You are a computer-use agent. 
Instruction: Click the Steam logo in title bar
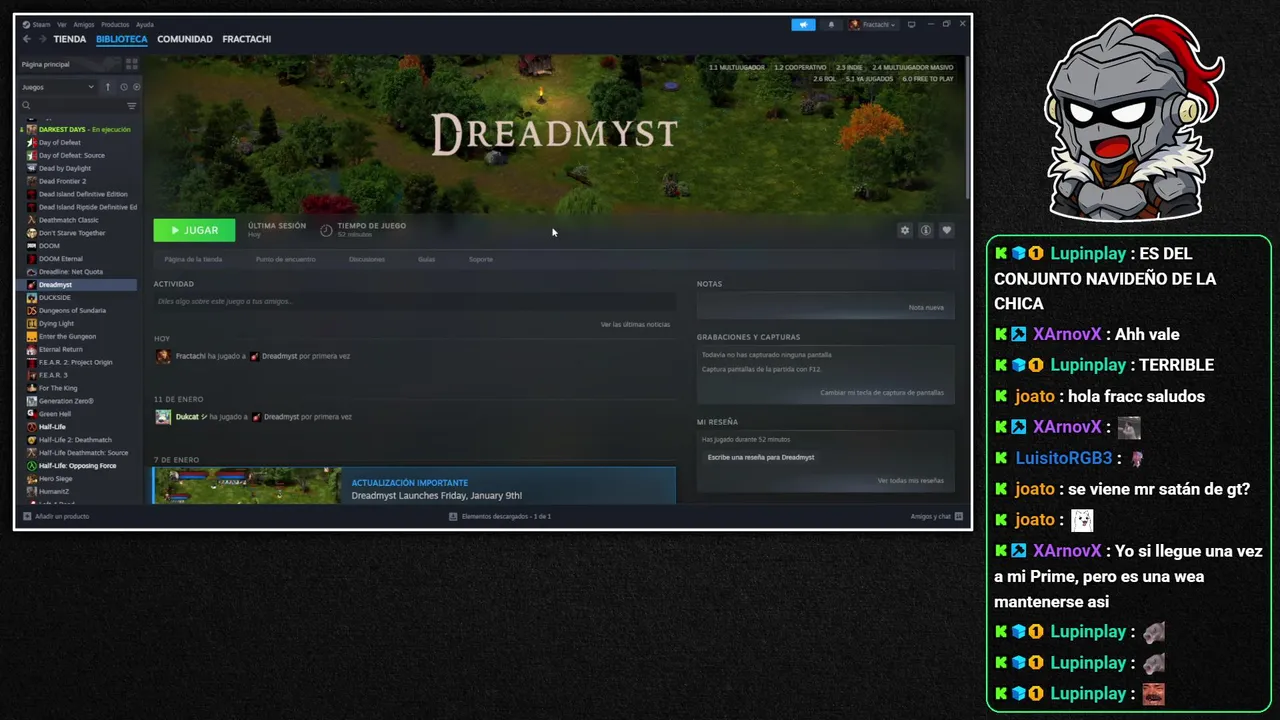point(26,24)
